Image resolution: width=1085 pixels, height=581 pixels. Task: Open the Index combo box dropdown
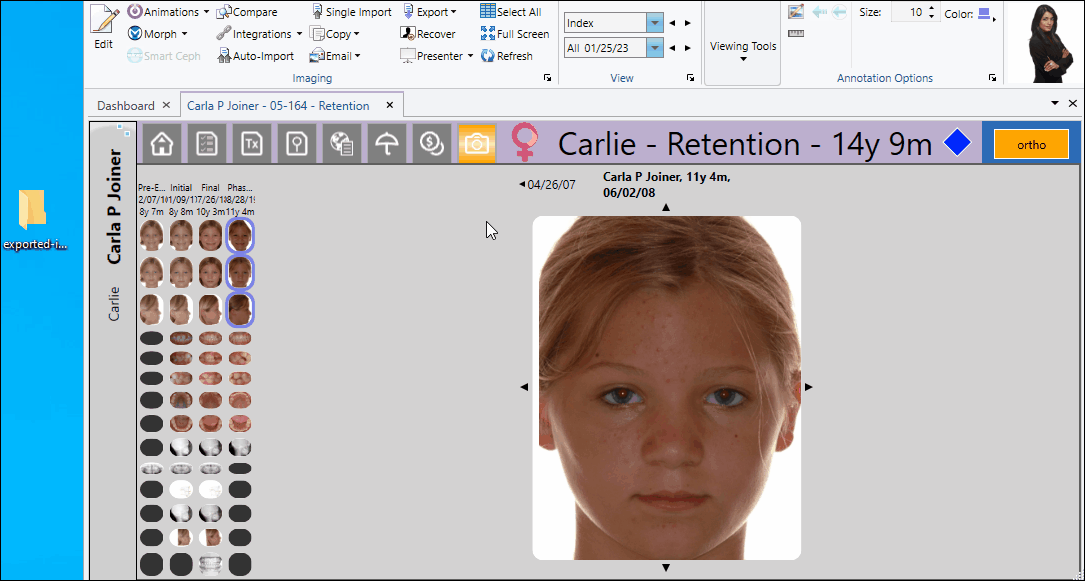(654, 22)
